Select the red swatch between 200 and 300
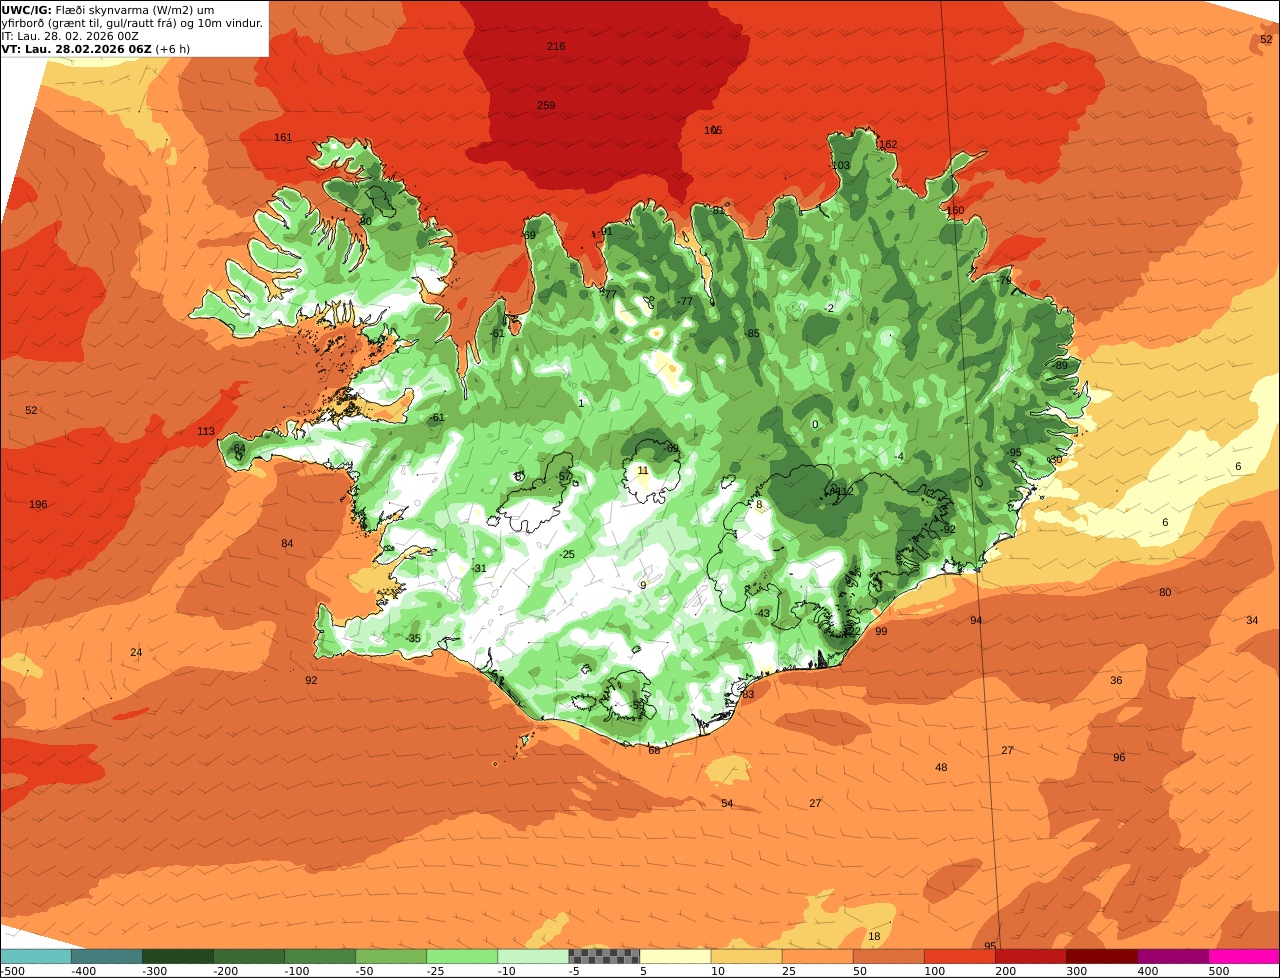This screenshot has height=978, width=1280. pyautogui.click(x=1030, y=956)
